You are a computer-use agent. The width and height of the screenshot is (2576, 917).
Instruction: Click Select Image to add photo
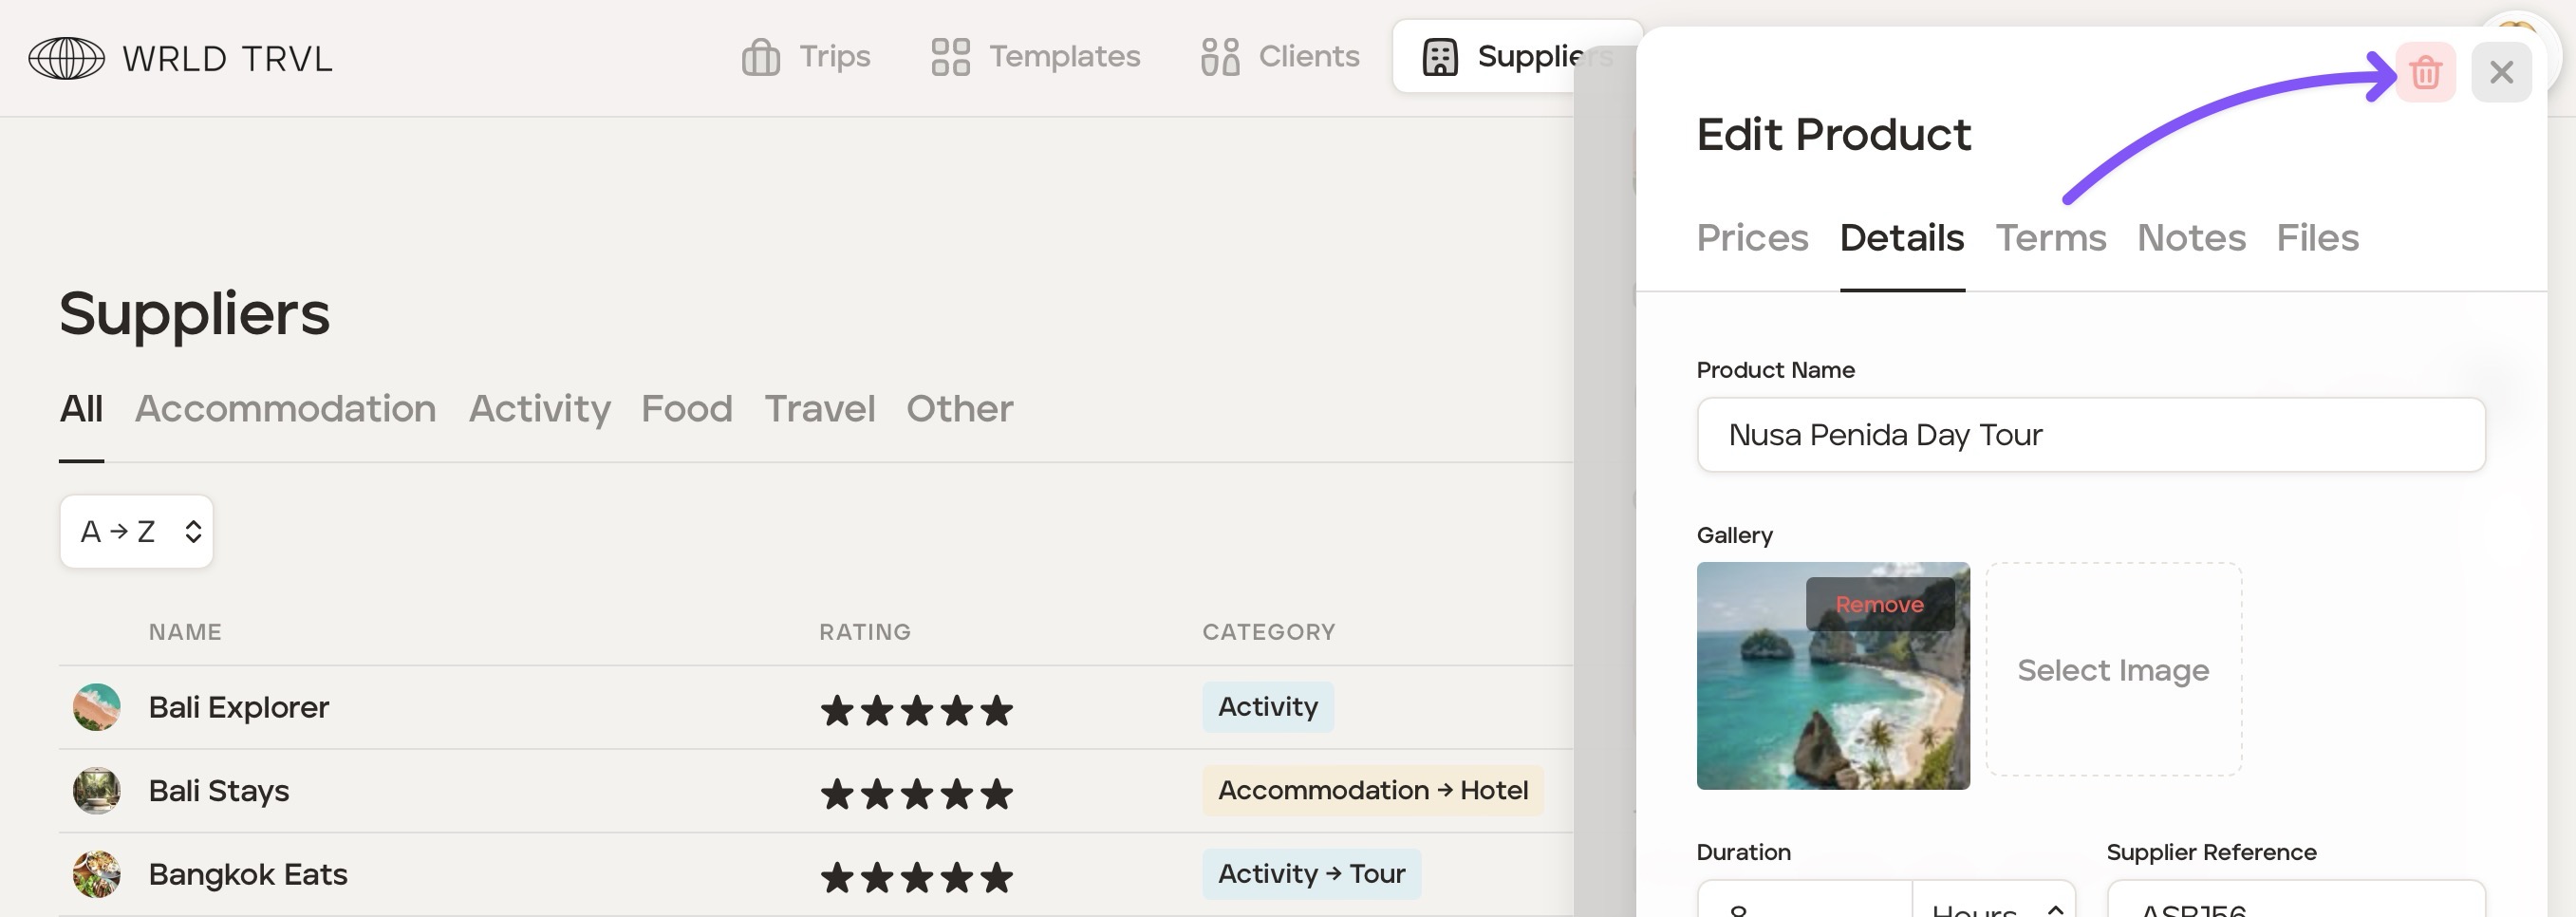click(2112, 669)
